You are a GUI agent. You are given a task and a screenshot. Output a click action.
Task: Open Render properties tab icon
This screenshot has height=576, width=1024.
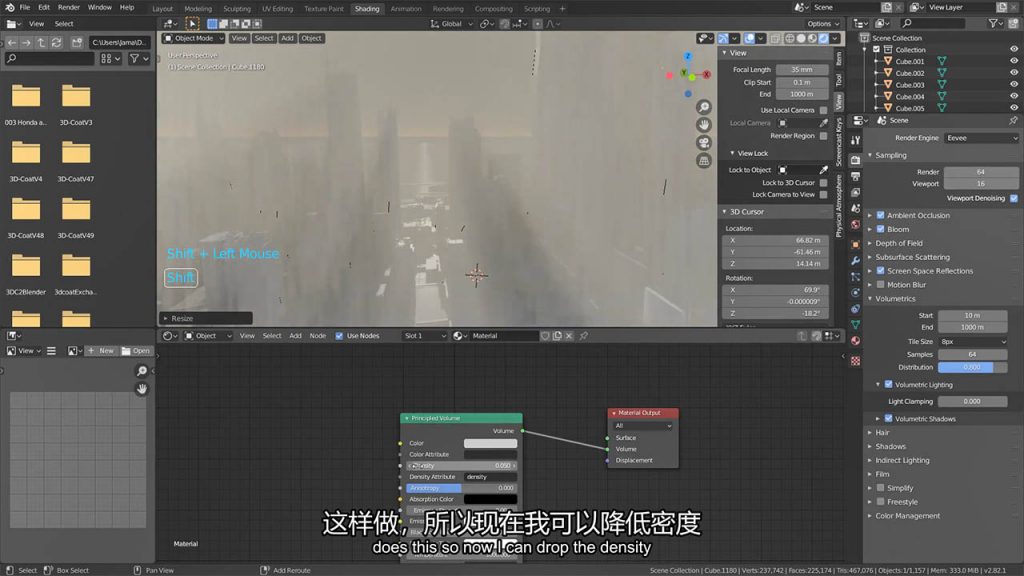coord(856,160)
